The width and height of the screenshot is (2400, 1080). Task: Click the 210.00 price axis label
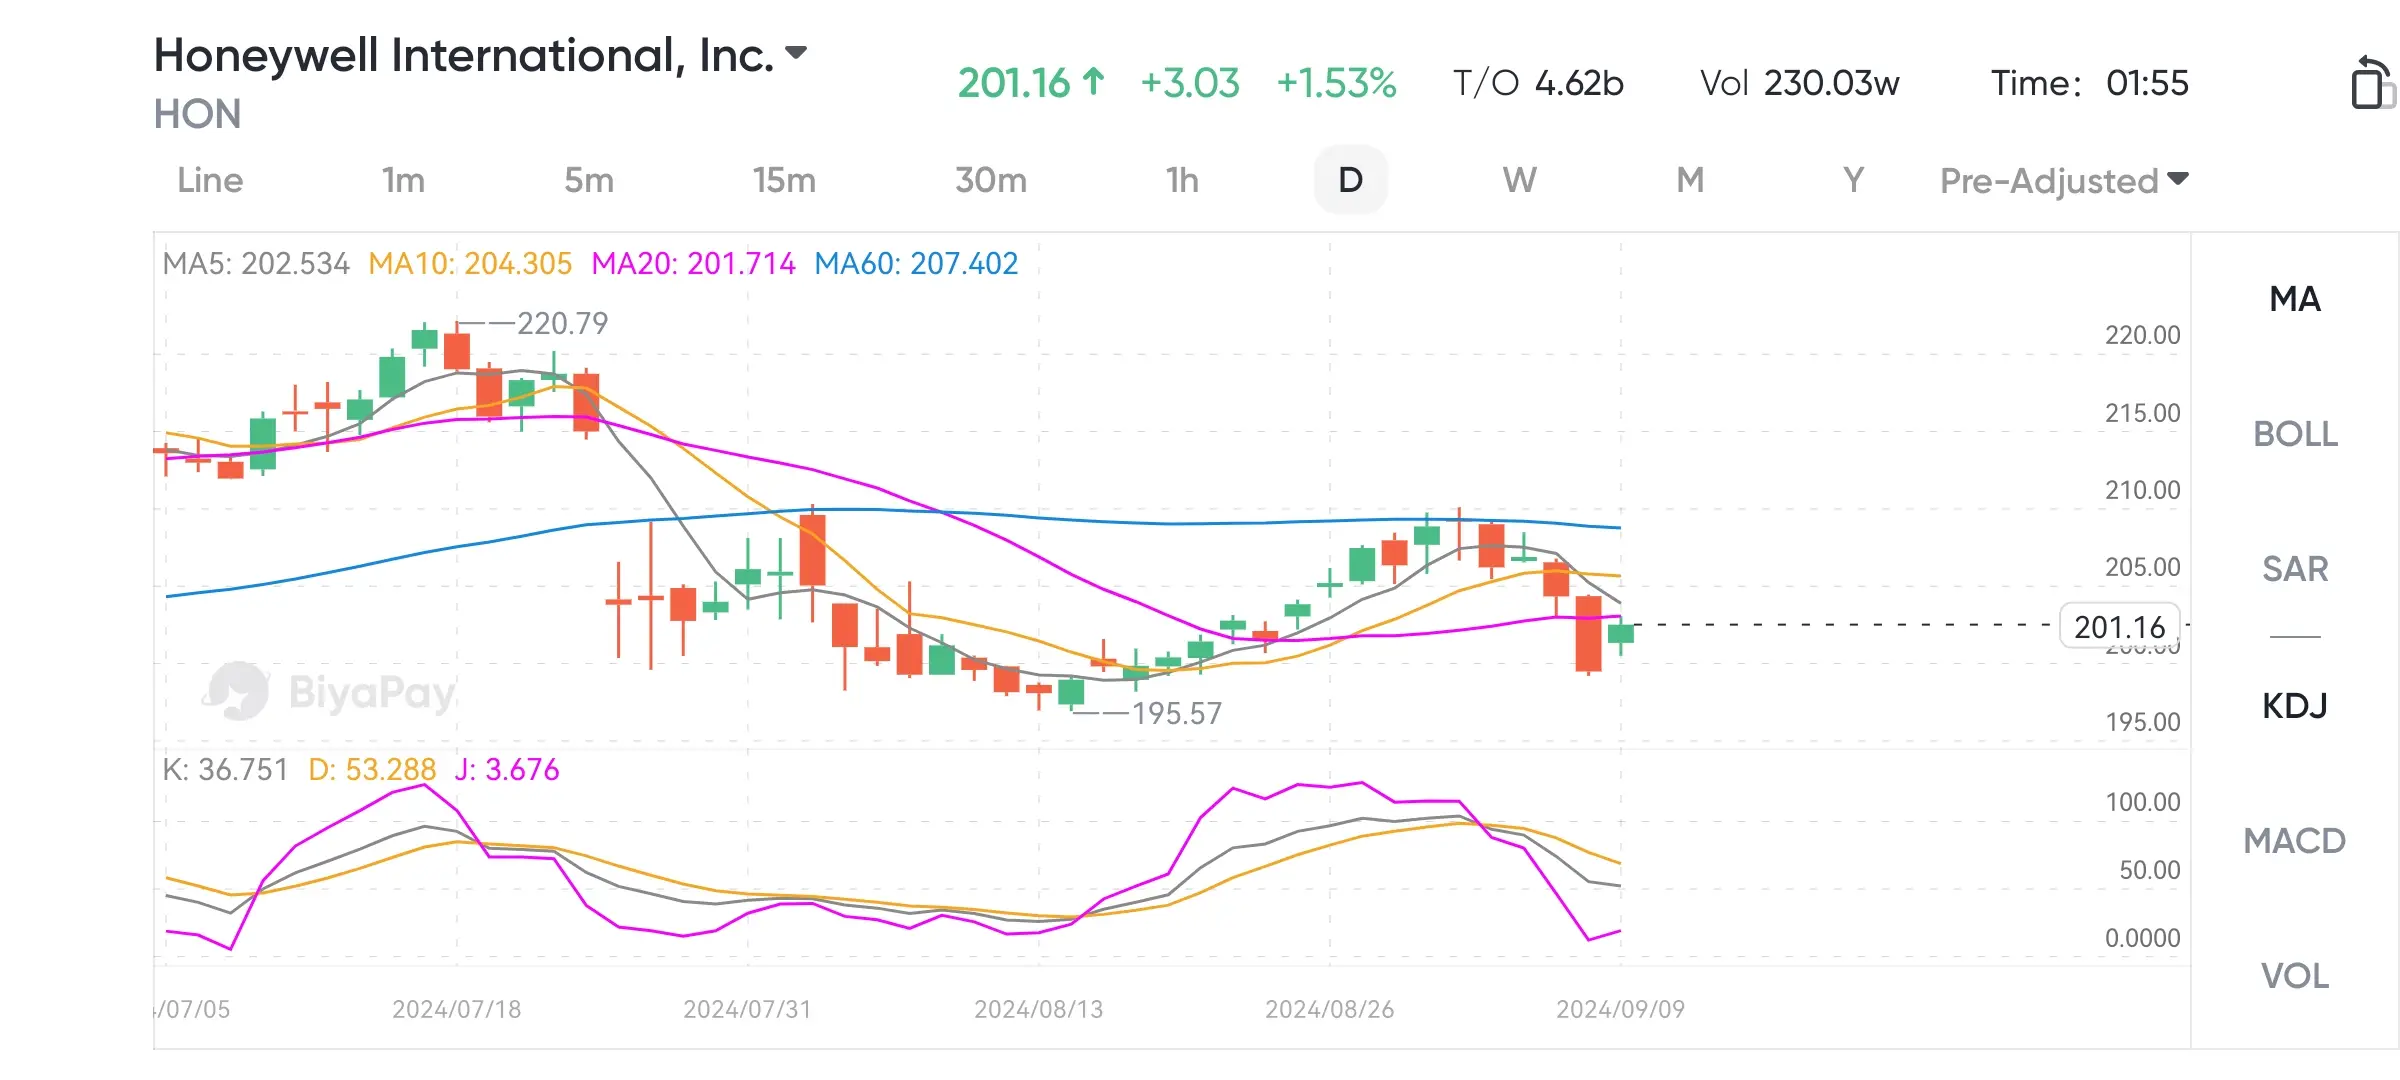coord(2142,490)
